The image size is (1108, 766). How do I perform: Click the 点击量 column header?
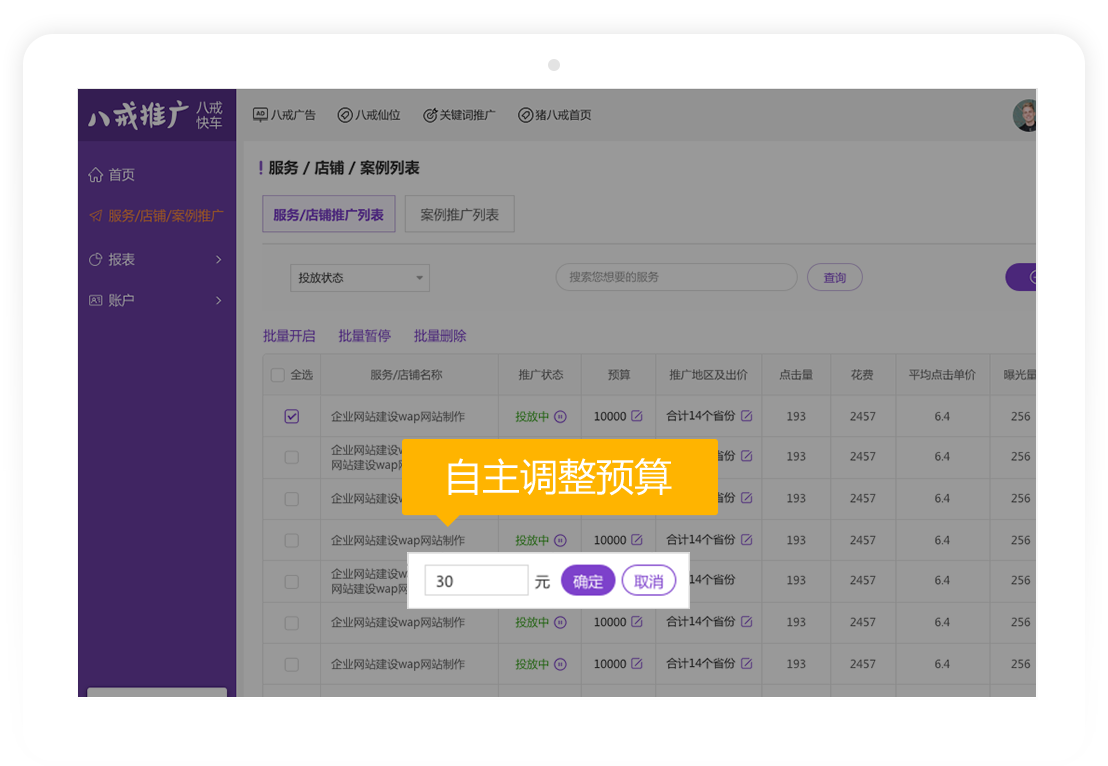(x=796, y=375)
